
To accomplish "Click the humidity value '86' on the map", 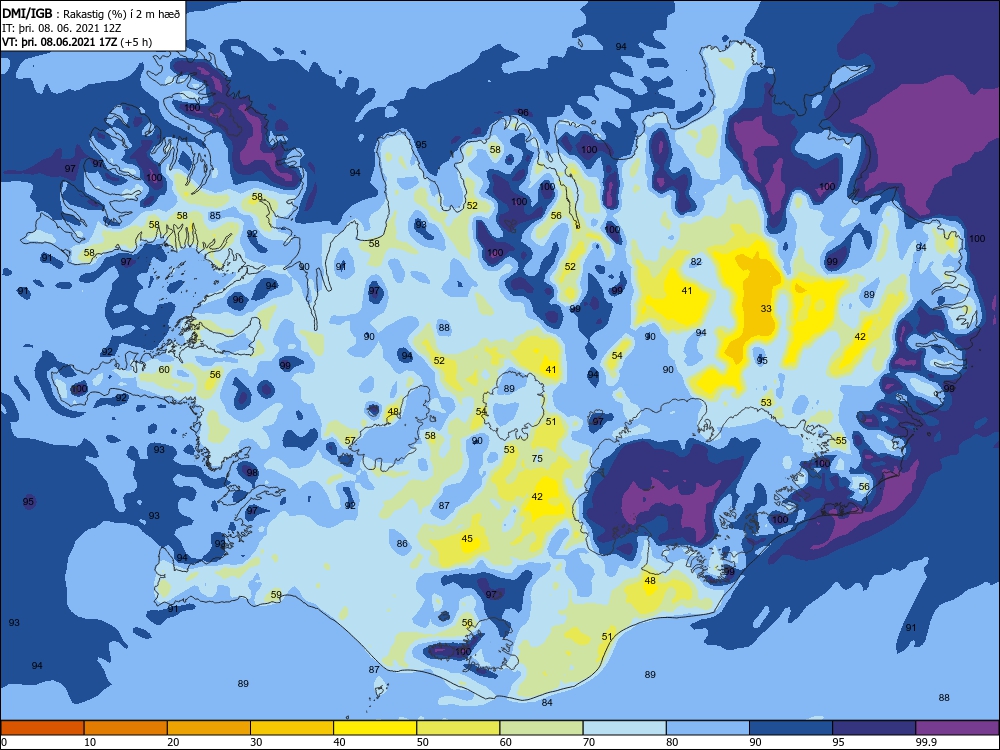I will [x=402, y=543].
